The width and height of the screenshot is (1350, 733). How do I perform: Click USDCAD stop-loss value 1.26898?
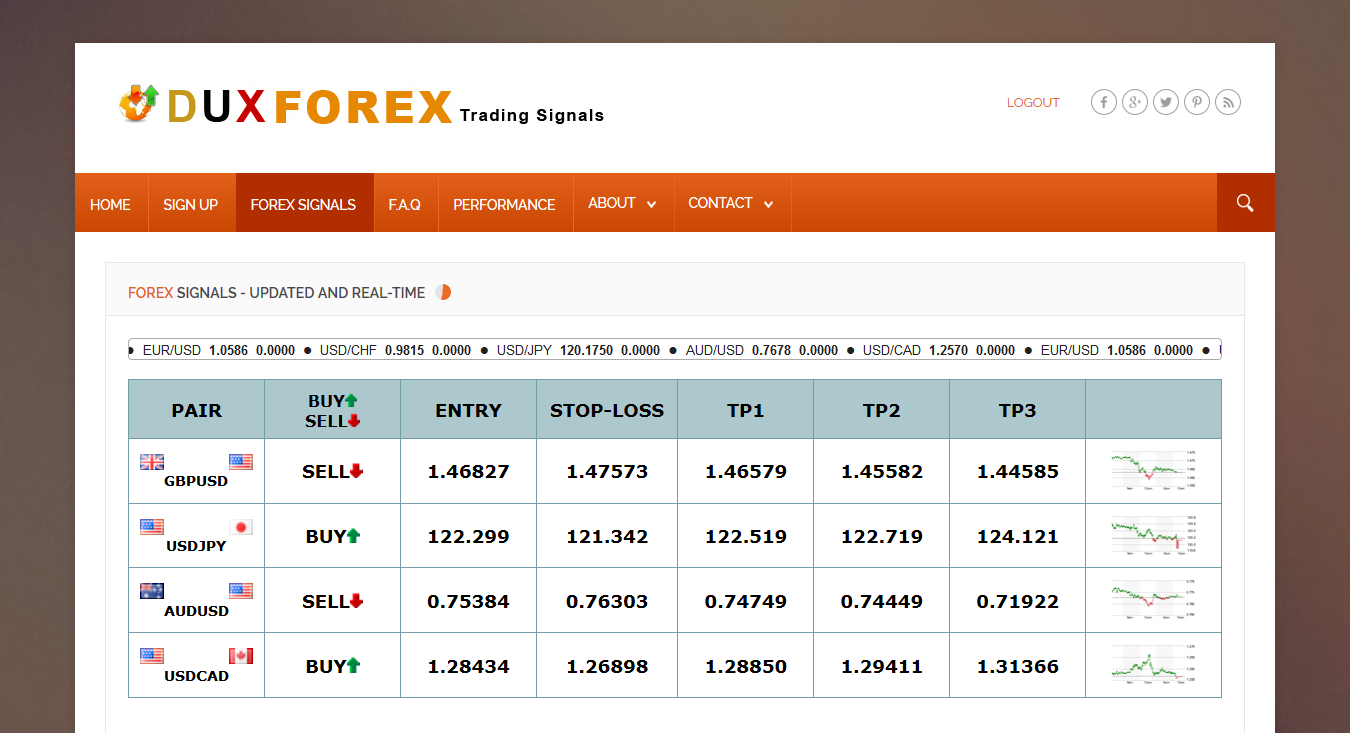(x=607, y=667)
